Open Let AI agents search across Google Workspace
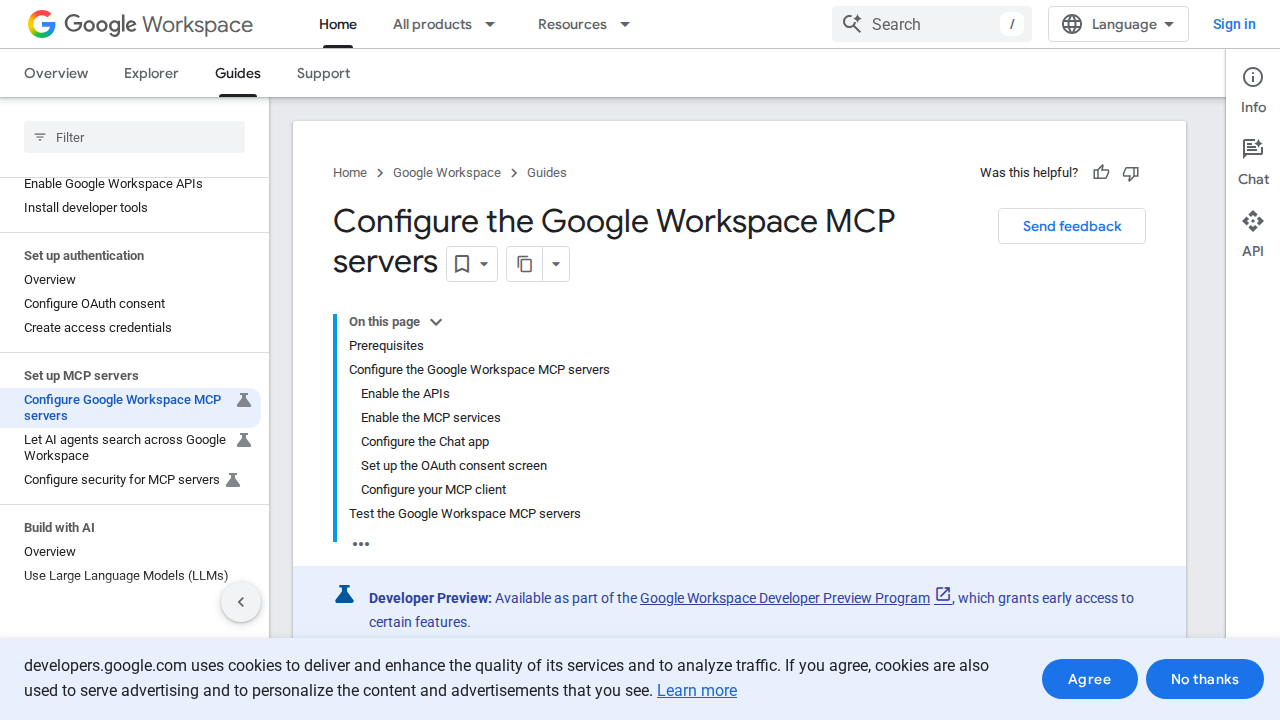The height and width of the screenshot is (720, 1280). coord(125,448)
